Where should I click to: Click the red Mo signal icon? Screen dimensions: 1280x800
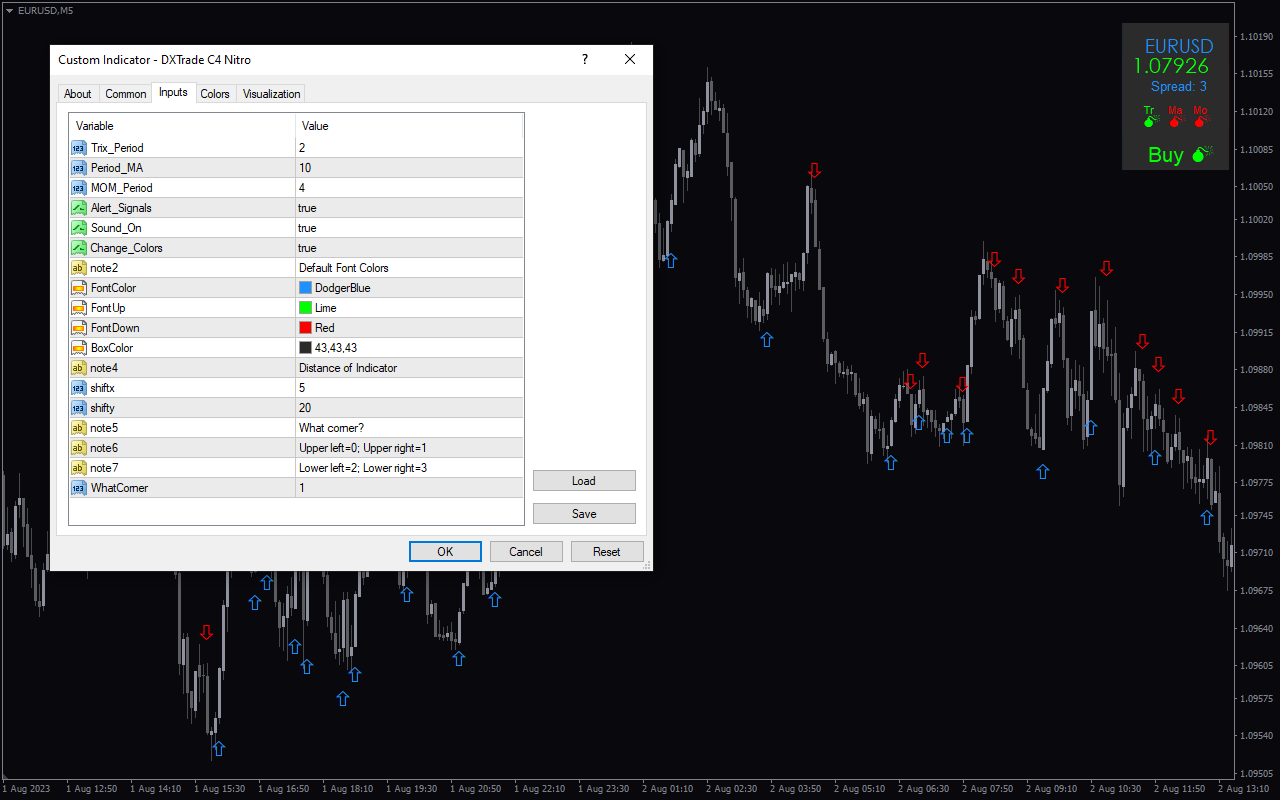(1201, 120)
